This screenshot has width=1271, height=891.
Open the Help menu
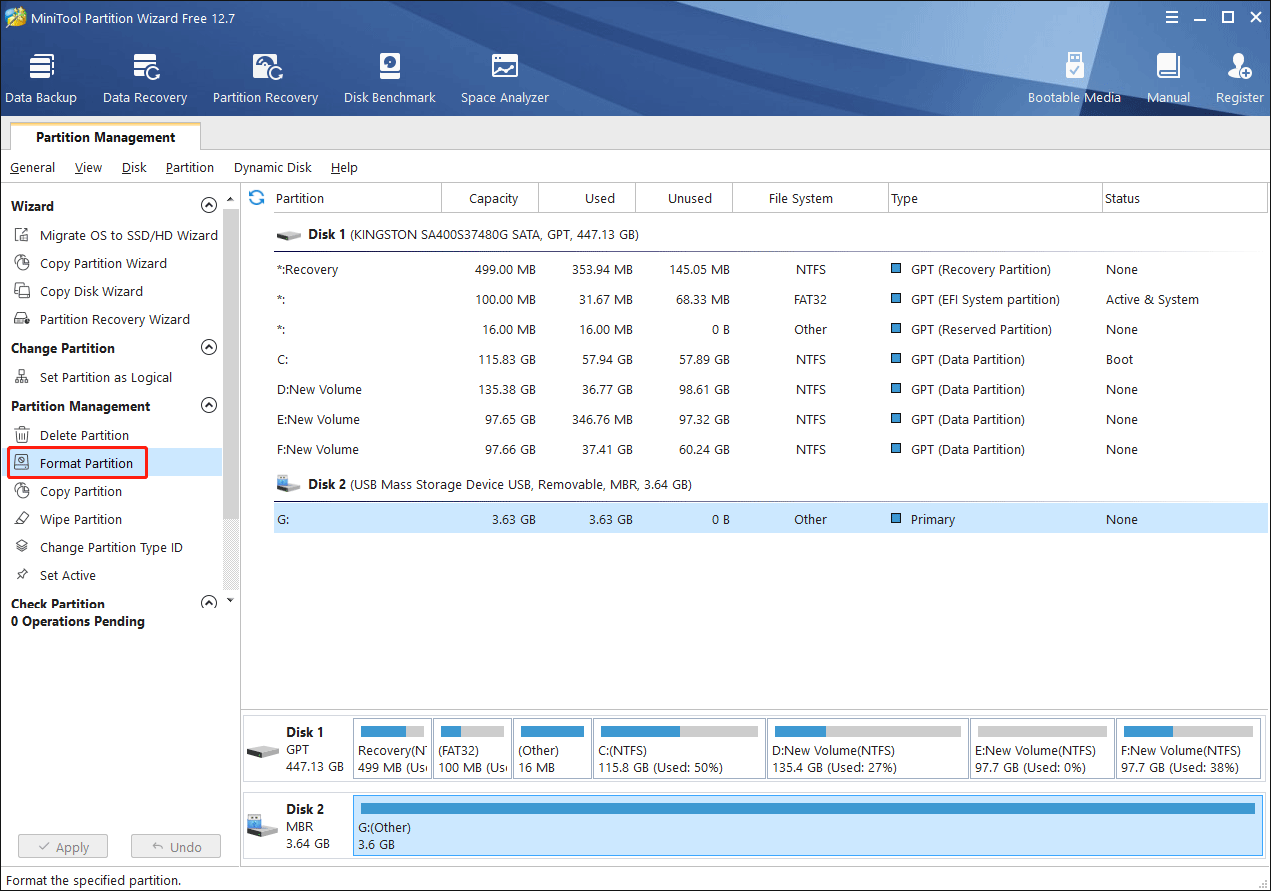pos(344,167)
